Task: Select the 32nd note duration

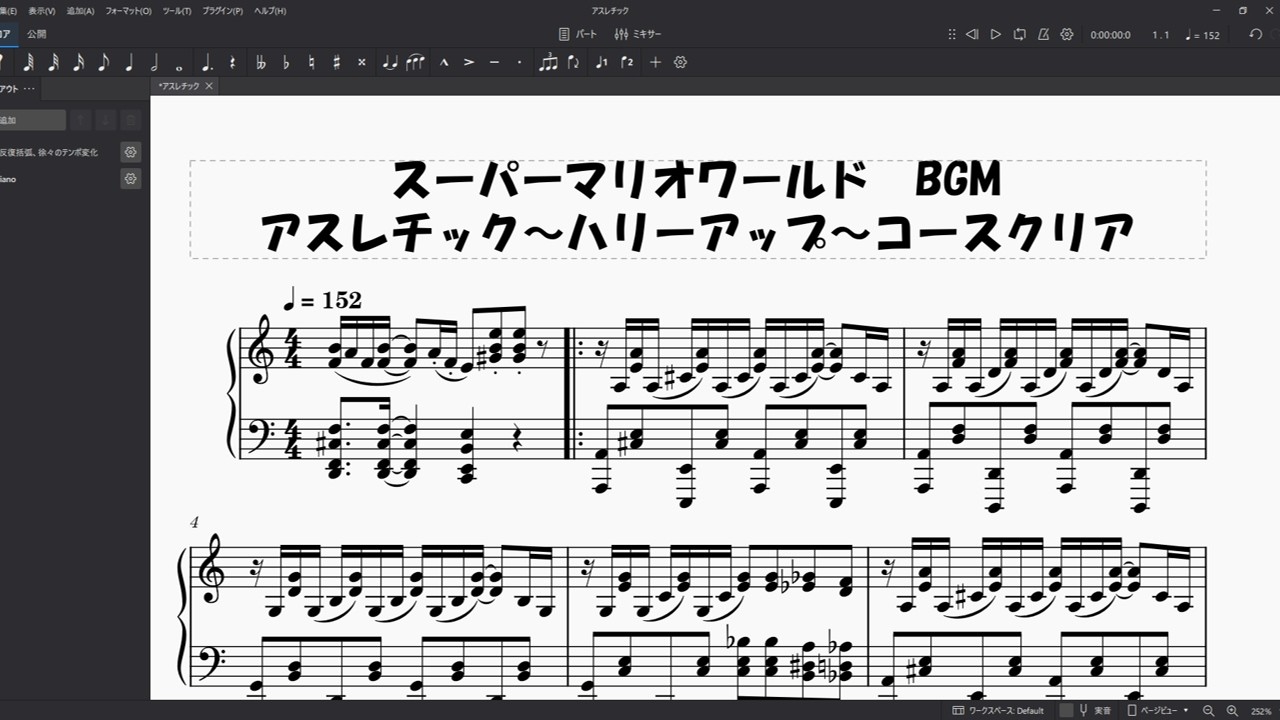Action: (53, 62)
